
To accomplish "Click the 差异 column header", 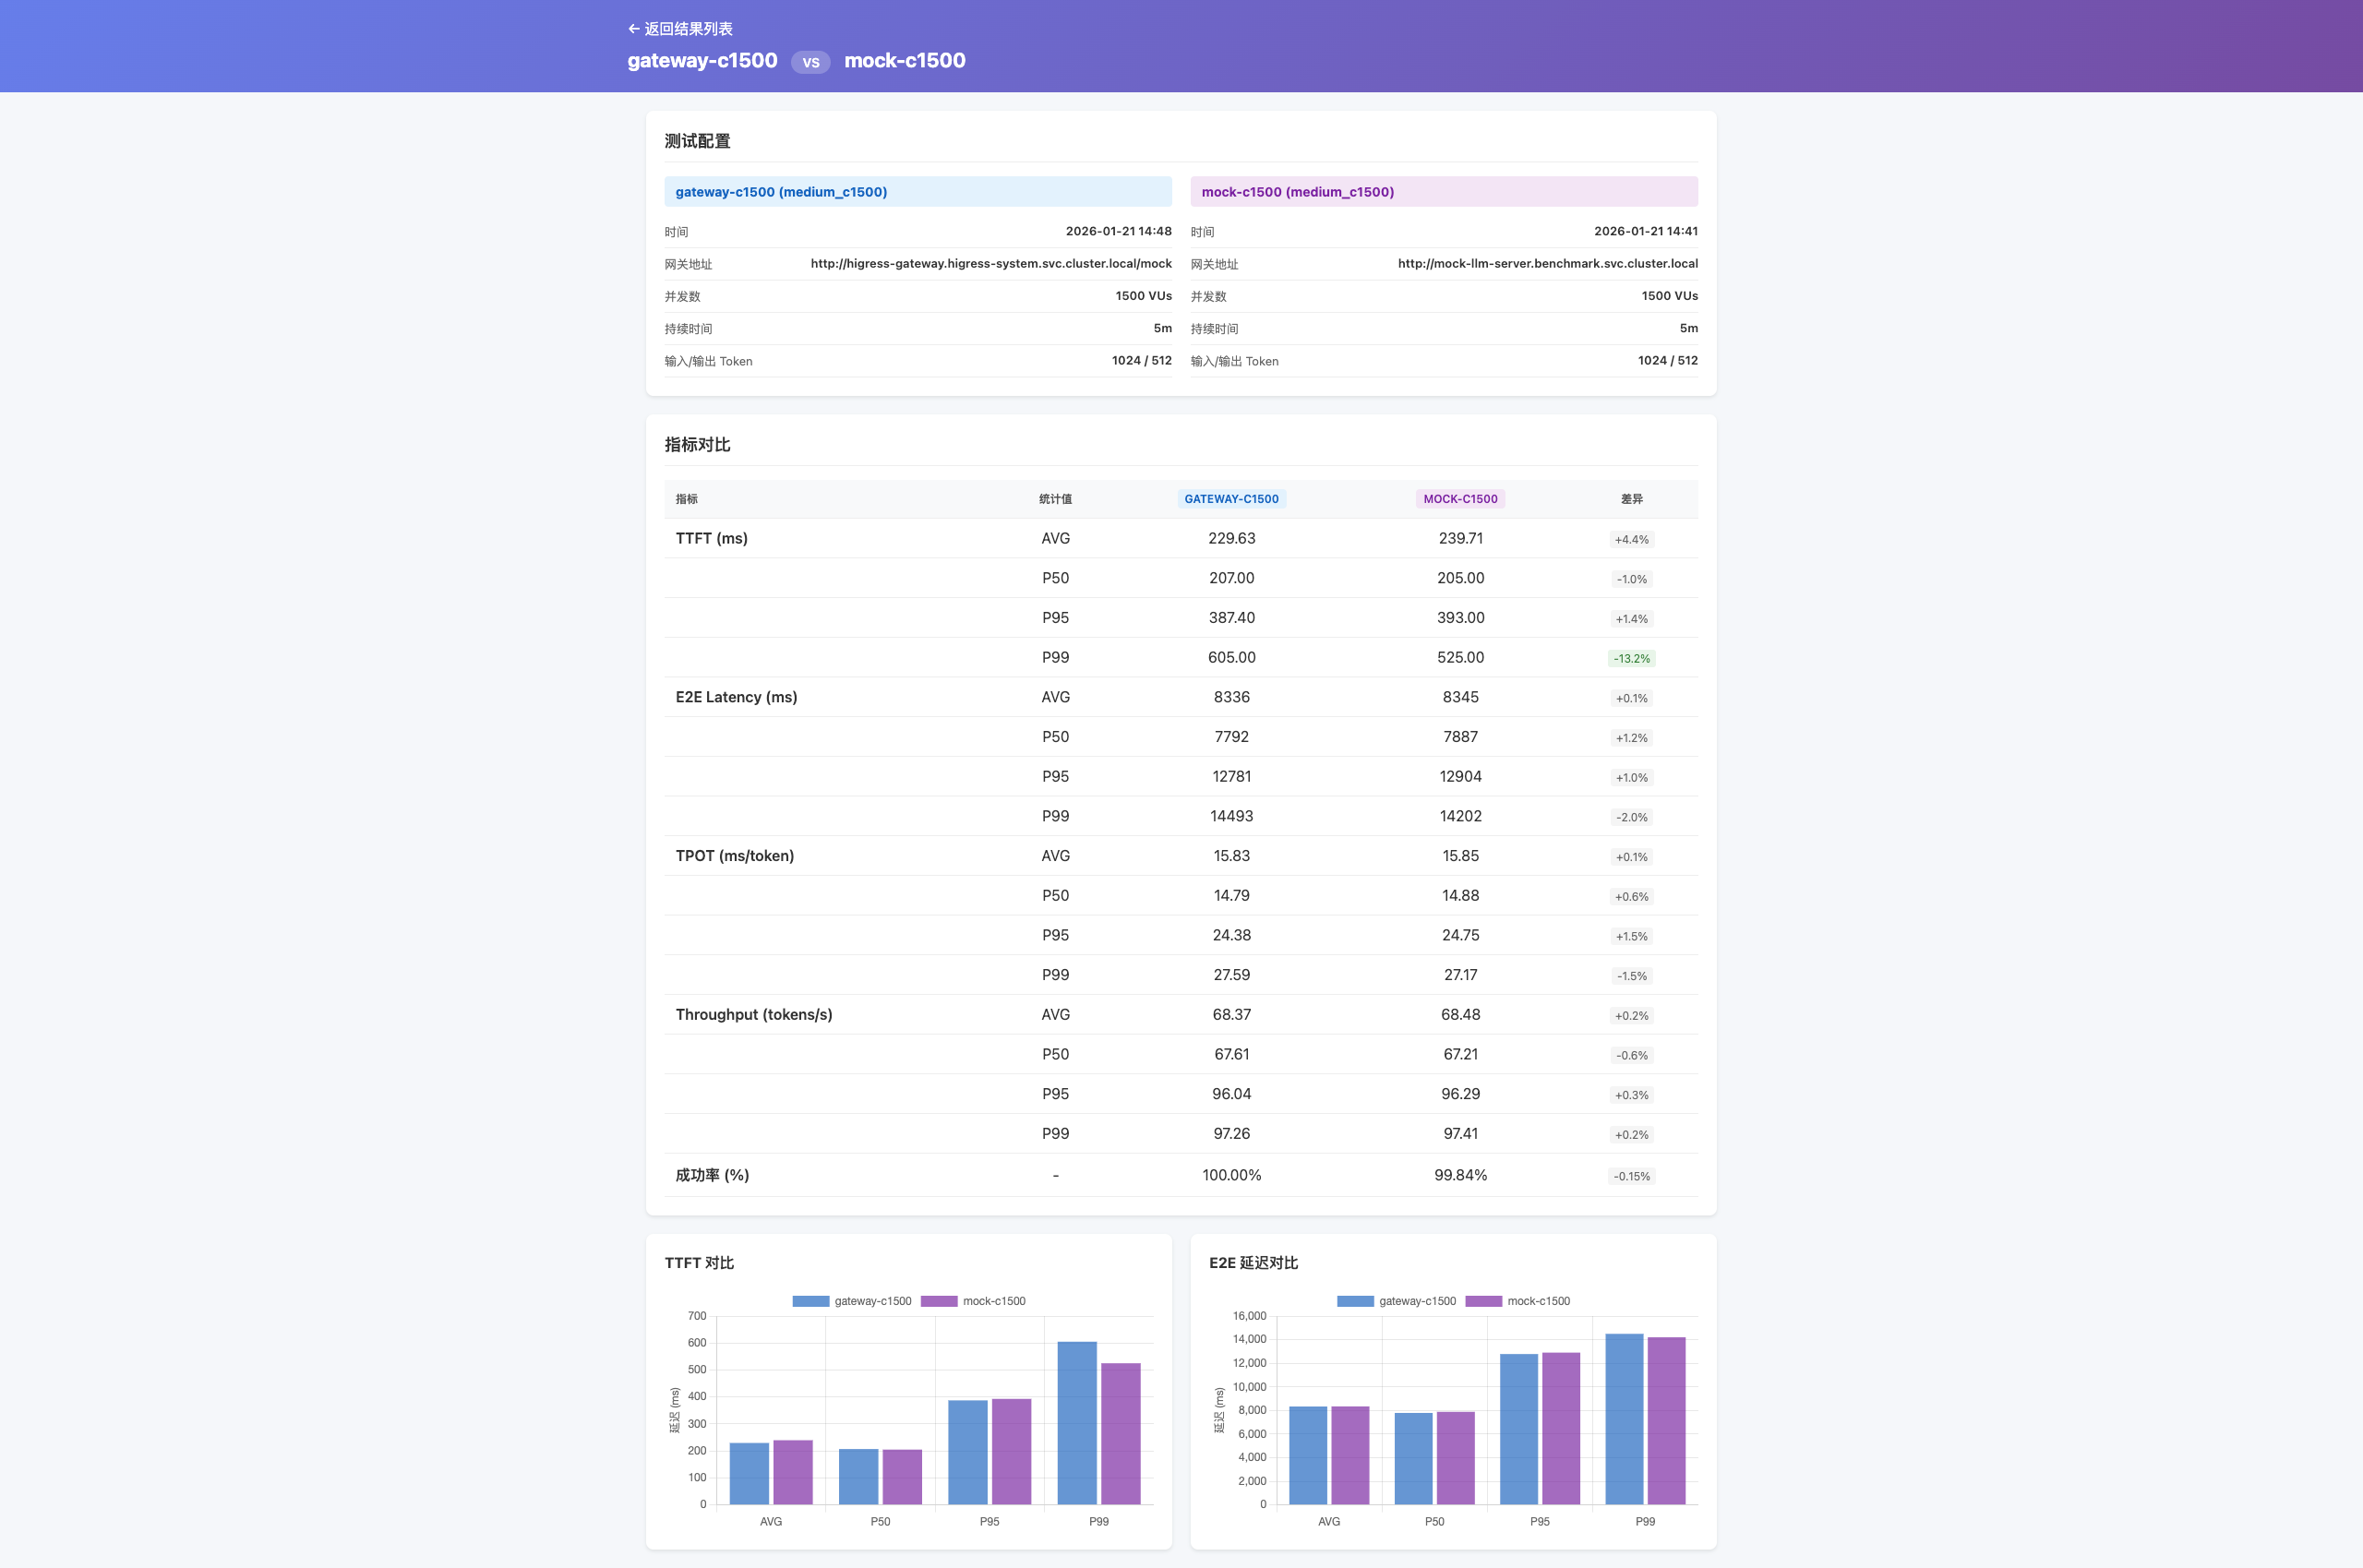I will 1631,499.
